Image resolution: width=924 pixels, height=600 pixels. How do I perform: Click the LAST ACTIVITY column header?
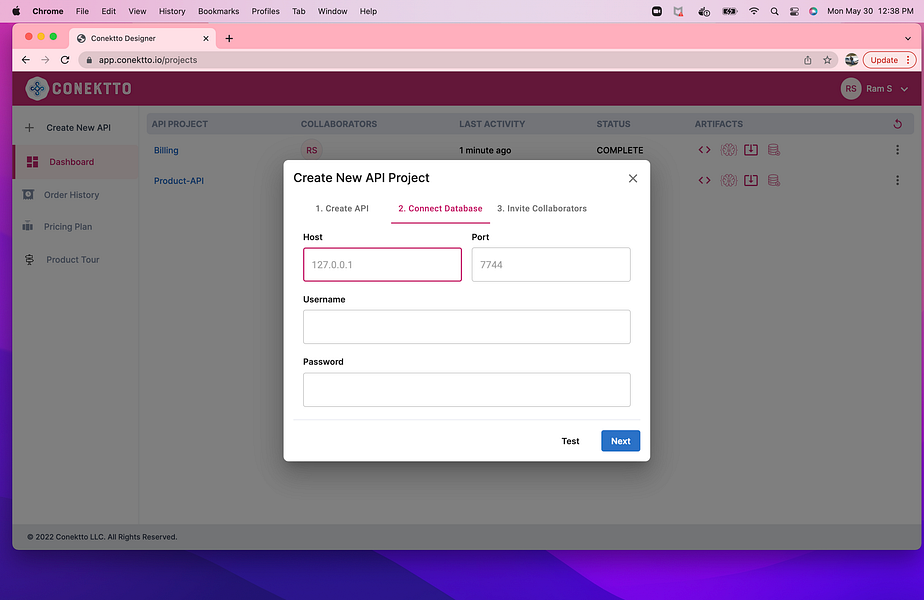pos(492,124)
